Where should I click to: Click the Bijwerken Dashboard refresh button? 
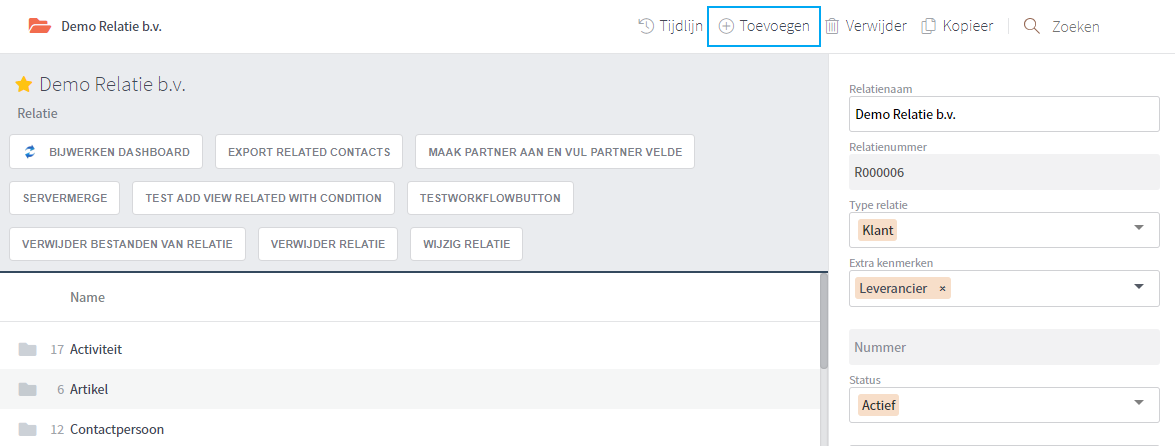[106, 152]
